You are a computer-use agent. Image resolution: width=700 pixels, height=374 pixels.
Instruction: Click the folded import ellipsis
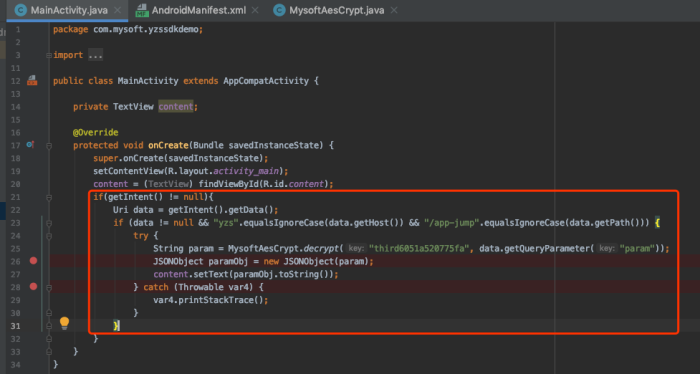click(x=95, y=55)
